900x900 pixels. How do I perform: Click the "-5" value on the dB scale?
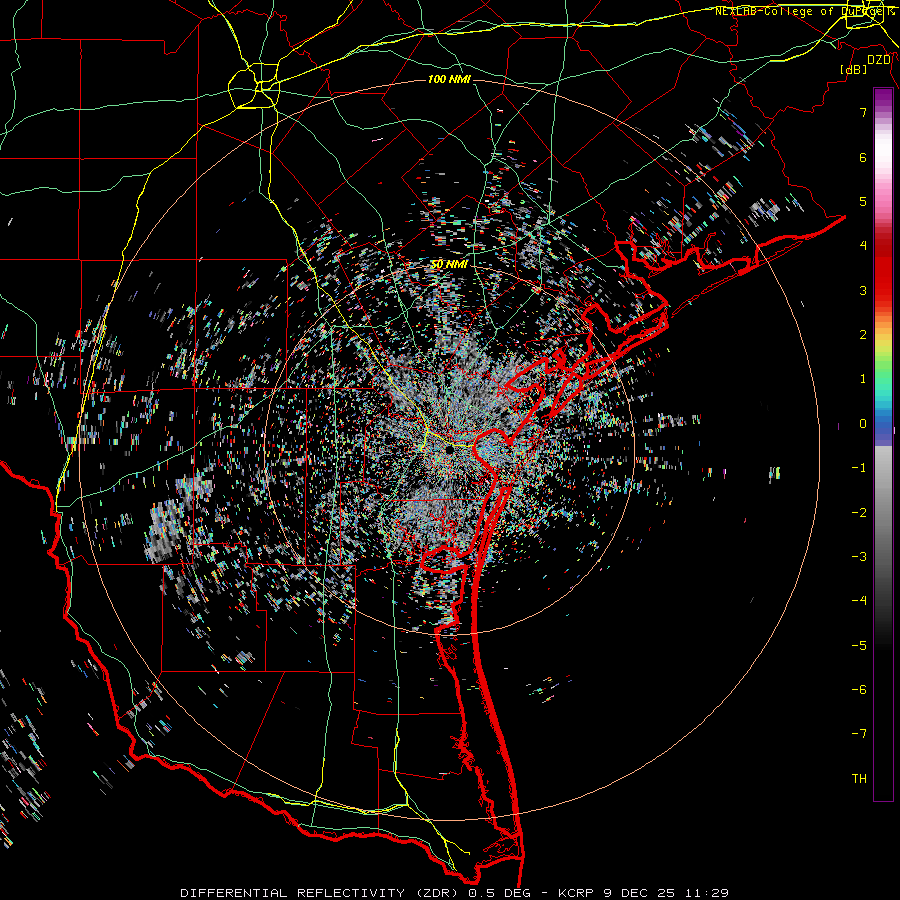859,645
